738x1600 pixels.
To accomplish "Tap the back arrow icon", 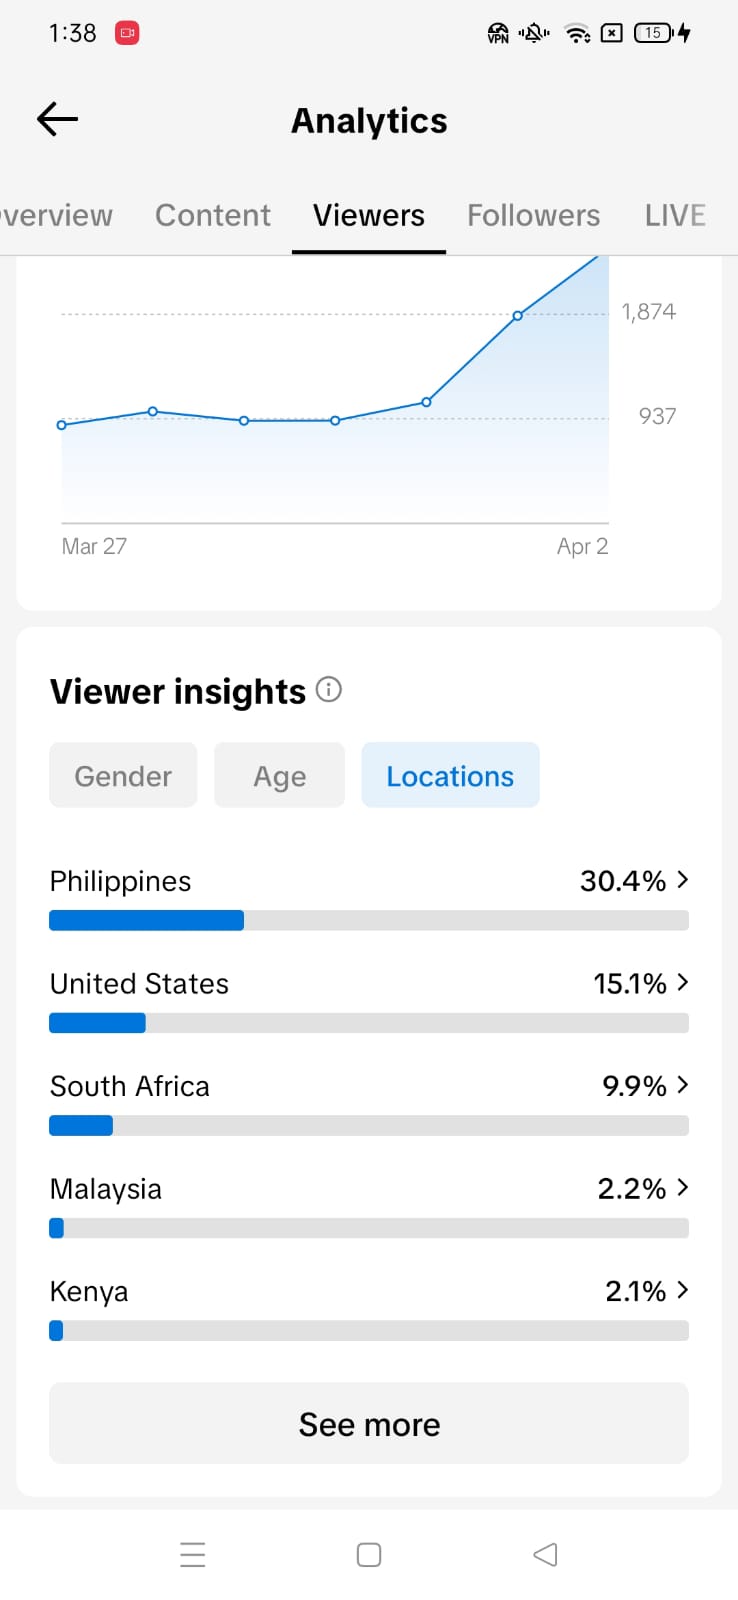I will point(57,120).
